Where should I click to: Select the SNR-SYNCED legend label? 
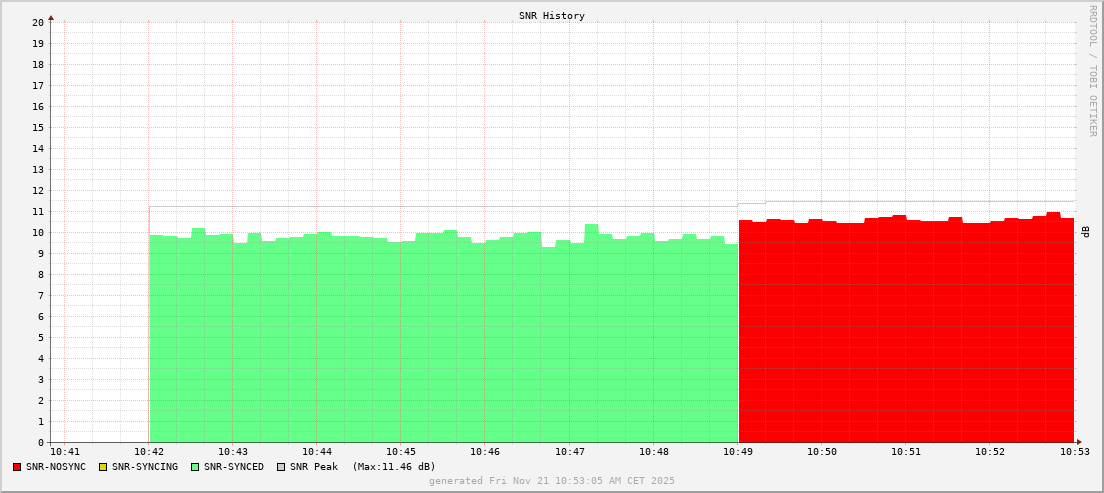[234, 467]
